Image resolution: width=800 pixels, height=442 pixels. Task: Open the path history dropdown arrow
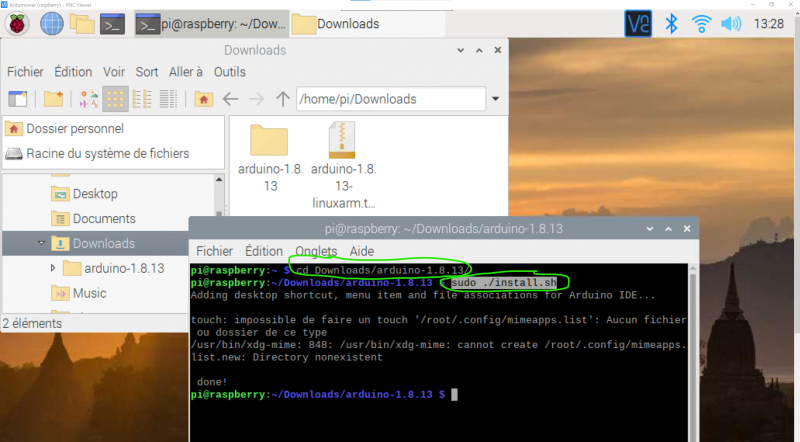[495, 99]
